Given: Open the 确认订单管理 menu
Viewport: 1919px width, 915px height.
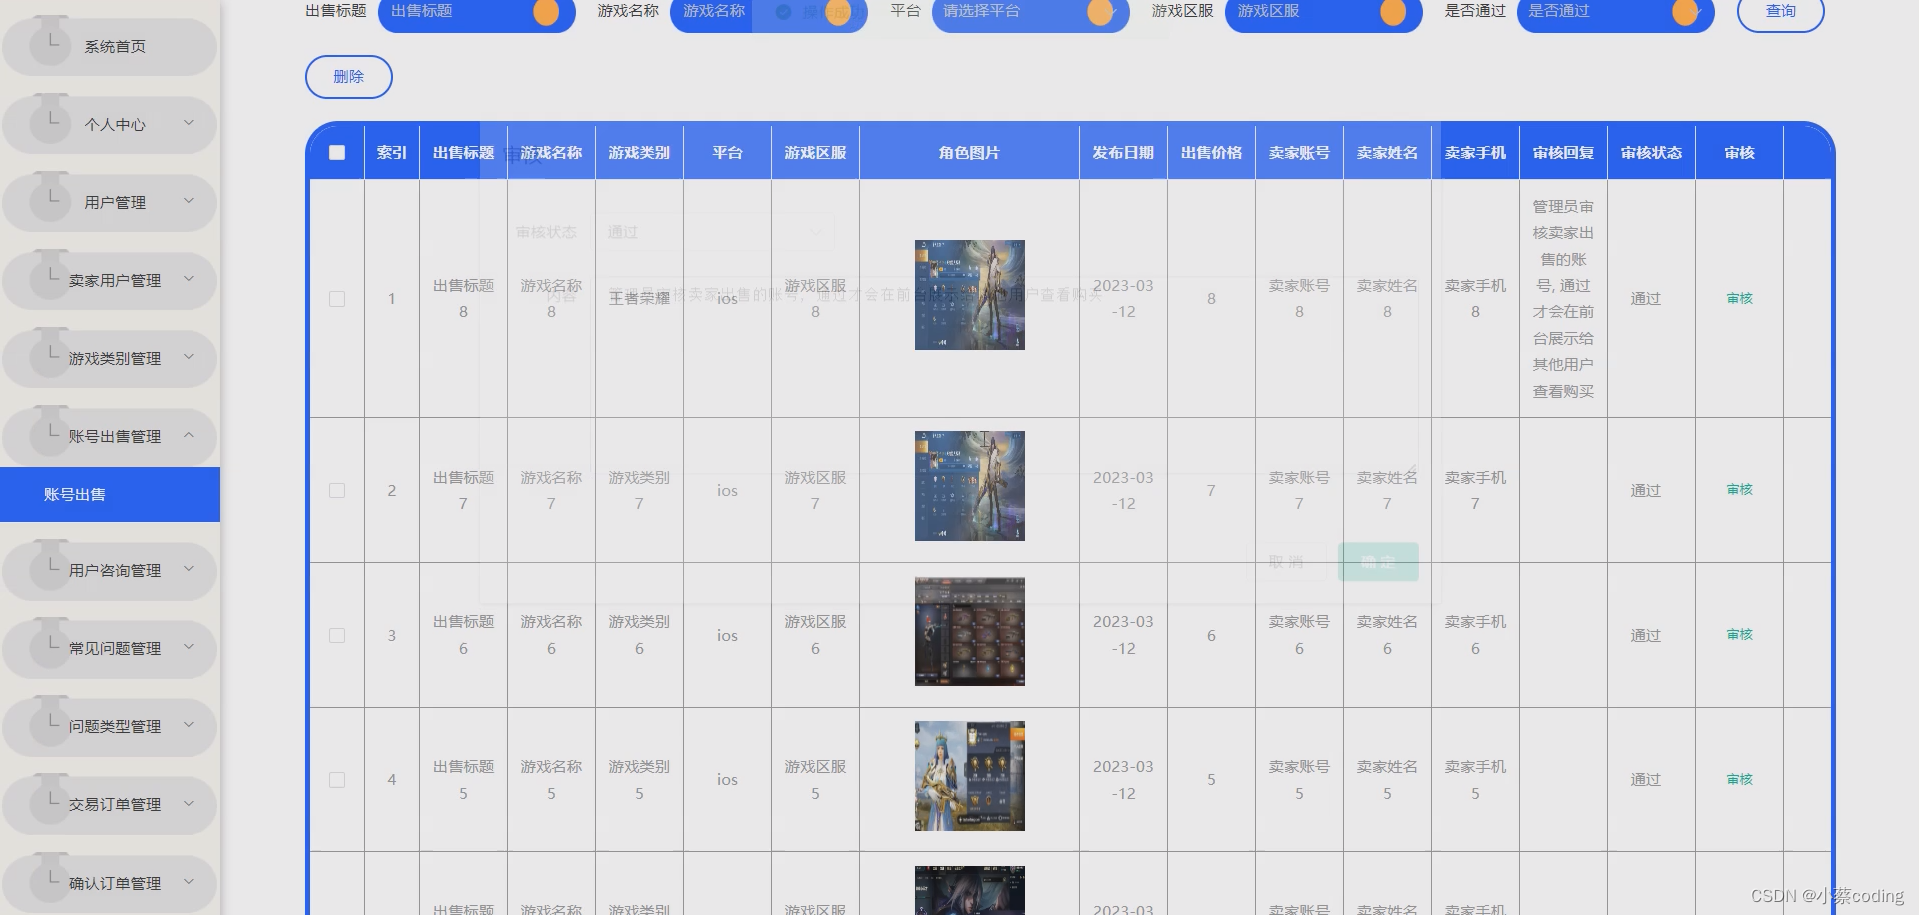Looking at the screenshot, I should [x=109, y=884].
